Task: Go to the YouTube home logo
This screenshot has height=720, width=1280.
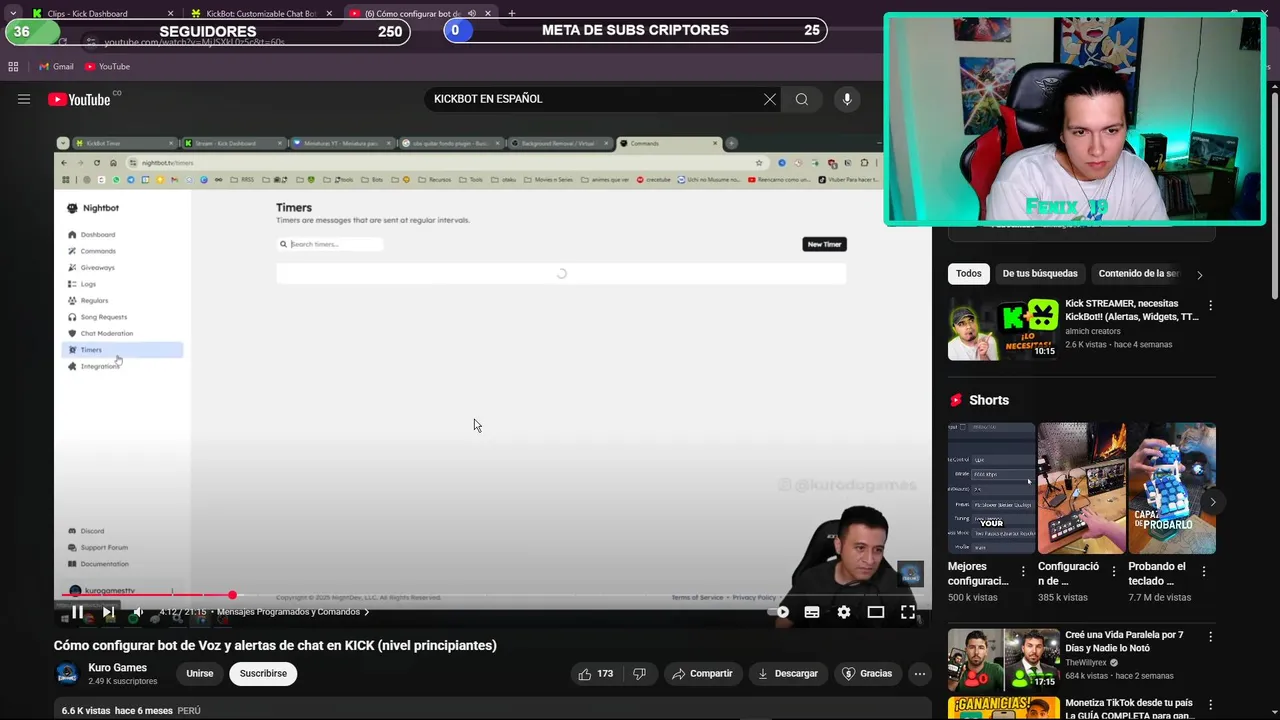Action: (79, 99)
